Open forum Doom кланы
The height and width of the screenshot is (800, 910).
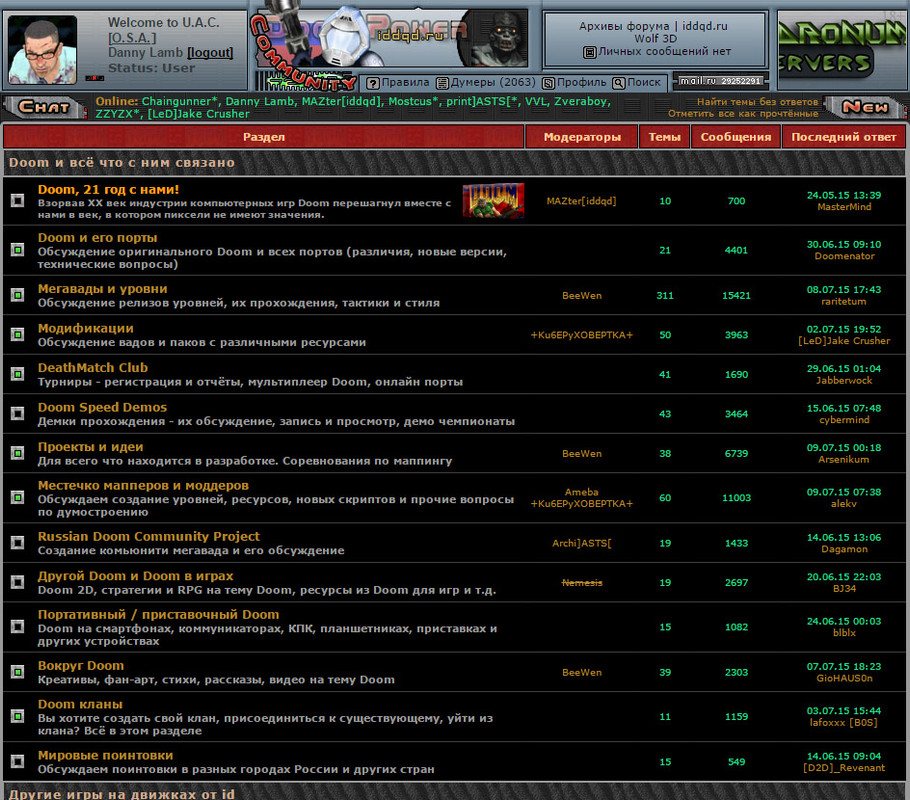click(80, 704)
